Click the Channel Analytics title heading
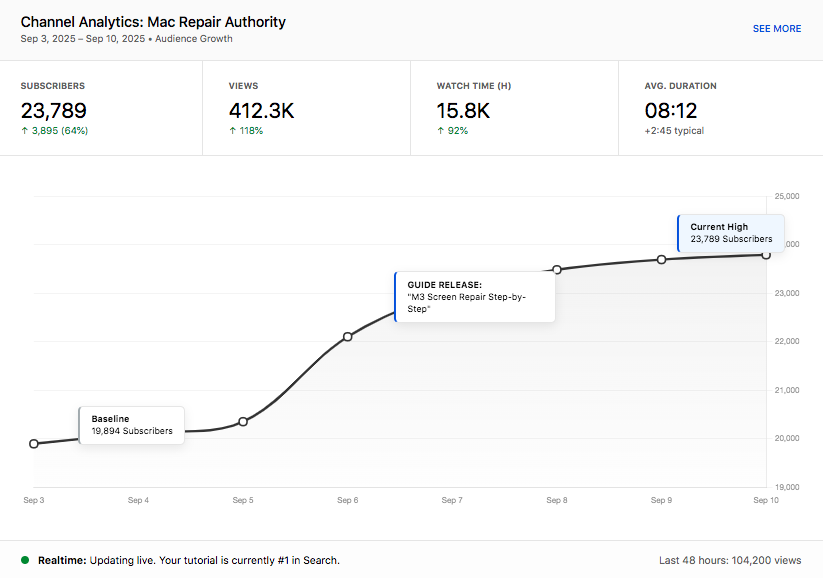 click(x=153, y=22)
